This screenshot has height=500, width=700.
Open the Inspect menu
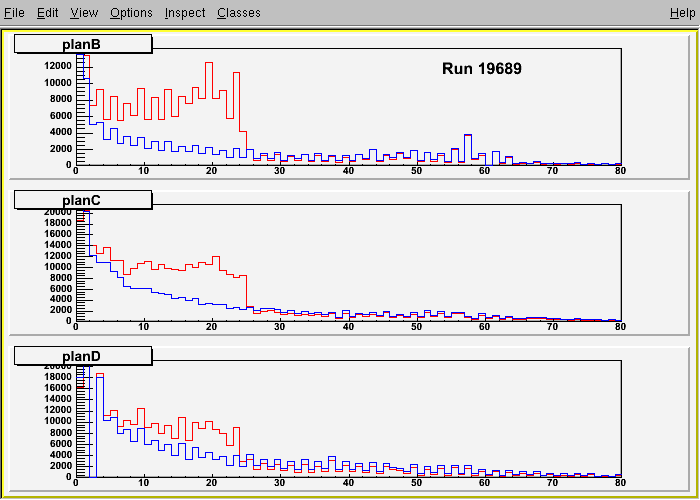185,13
